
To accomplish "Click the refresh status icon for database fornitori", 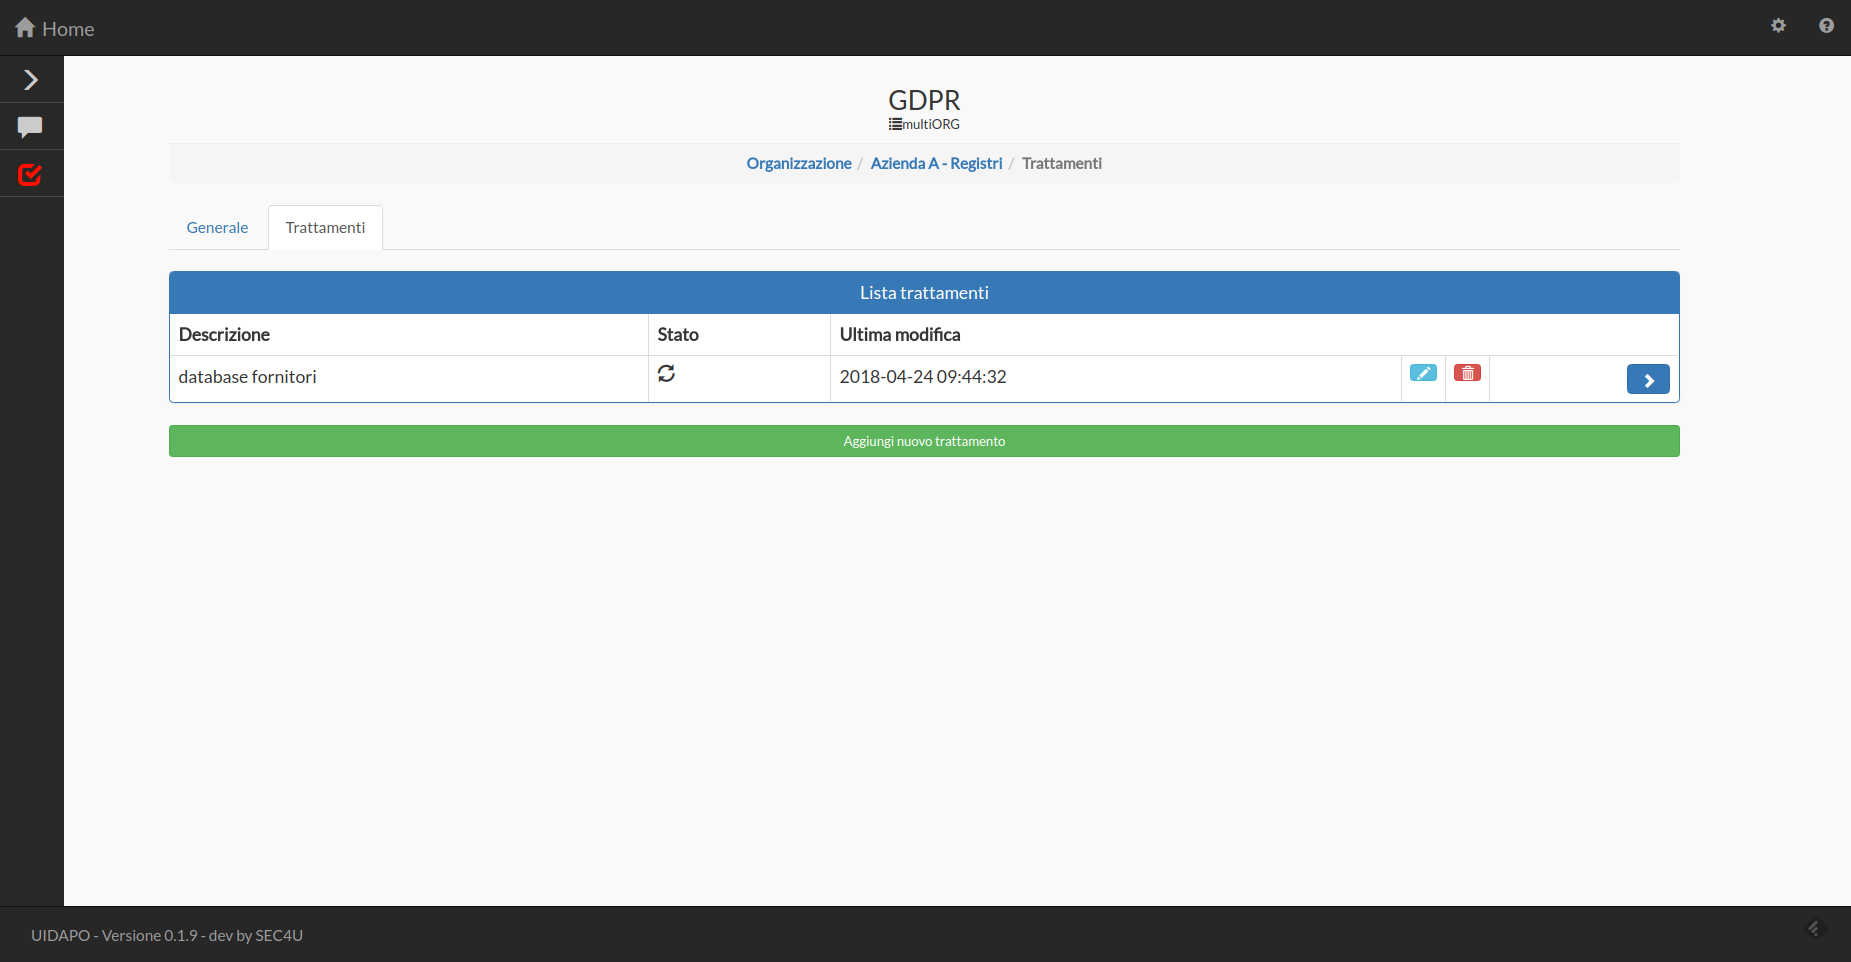I will click(x=666, y=373).
